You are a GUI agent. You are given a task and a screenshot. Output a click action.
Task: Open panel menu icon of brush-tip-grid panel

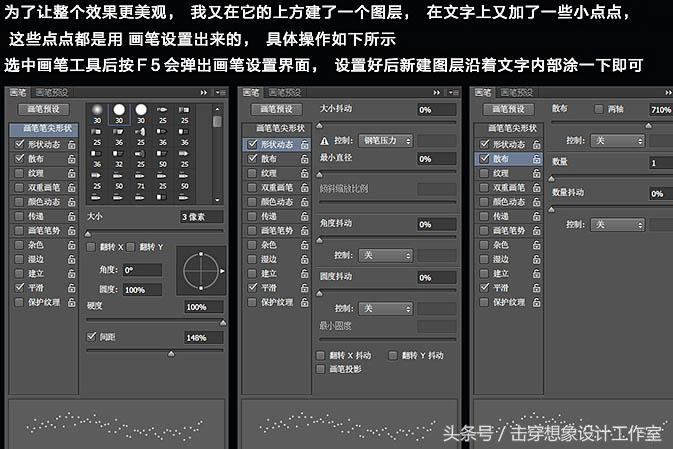(221, 92)
